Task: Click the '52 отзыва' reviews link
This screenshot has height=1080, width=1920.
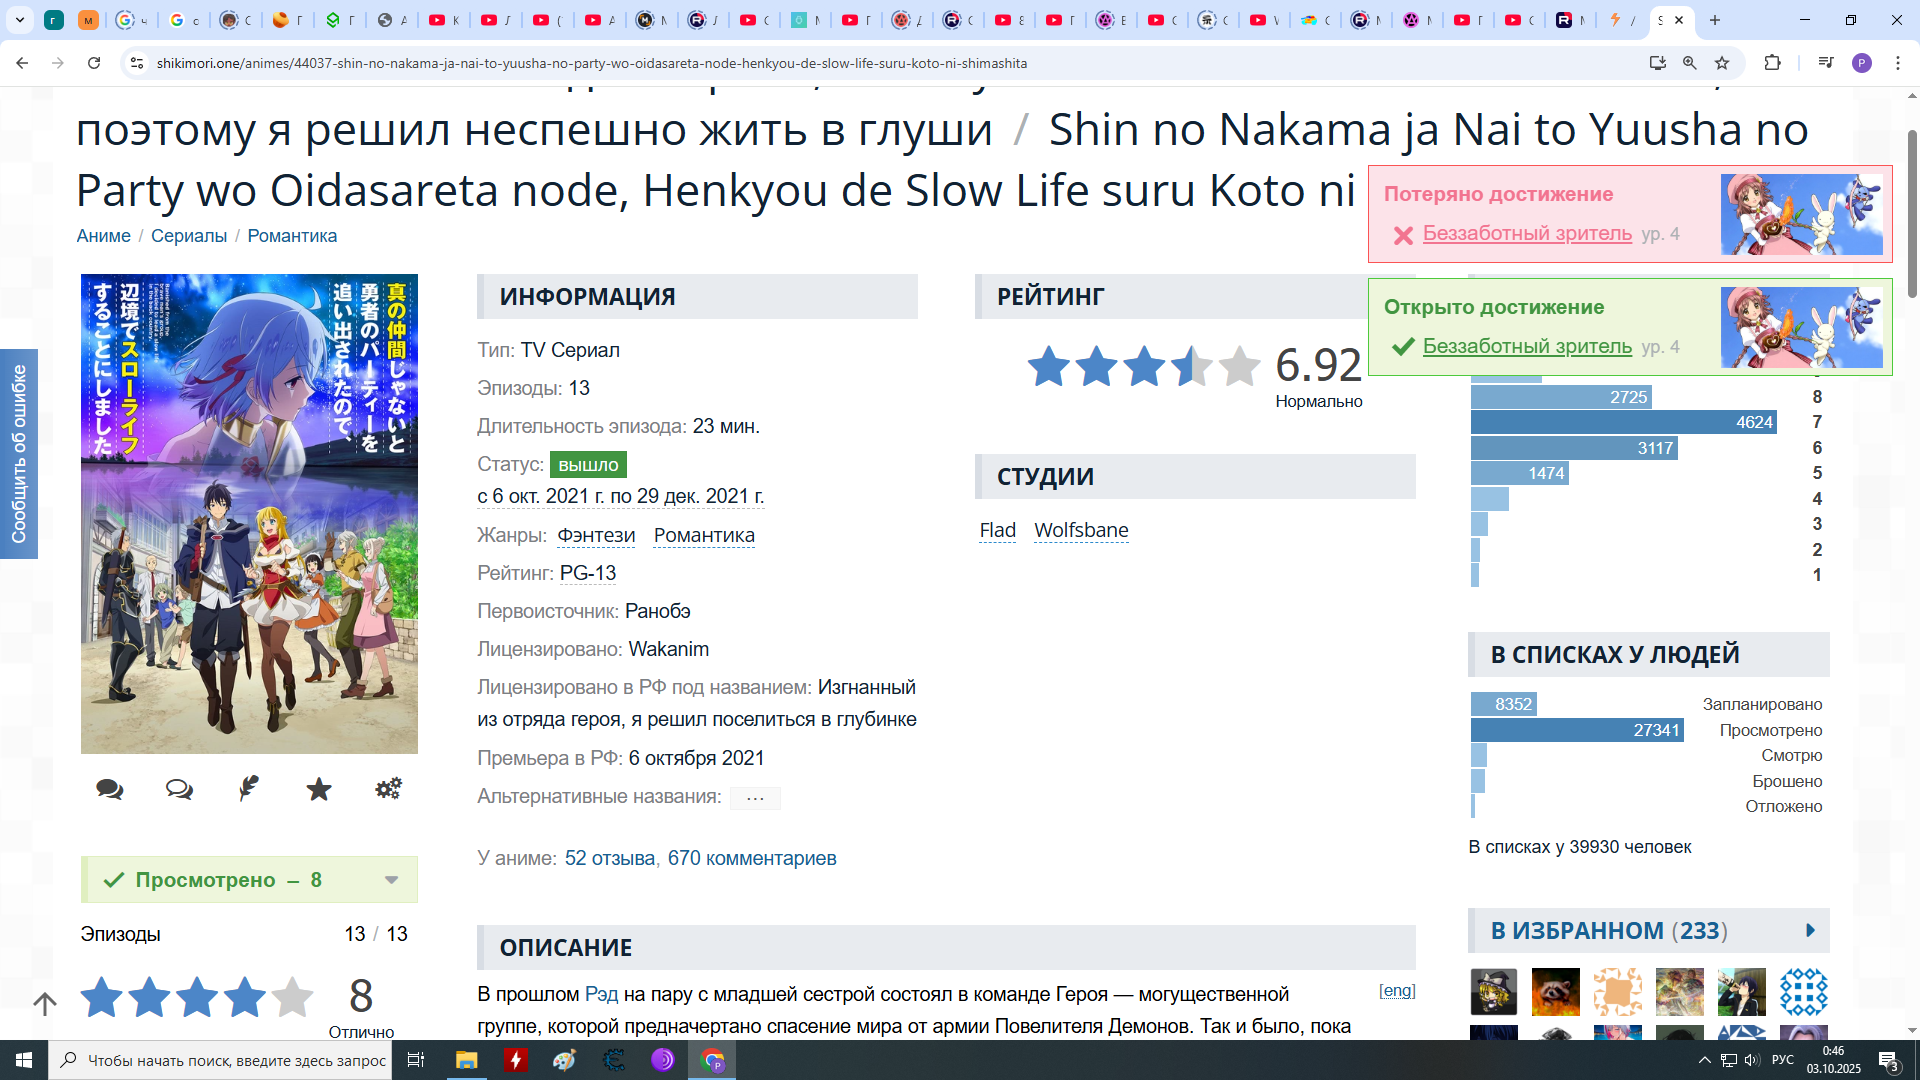Action: point(609,858)
